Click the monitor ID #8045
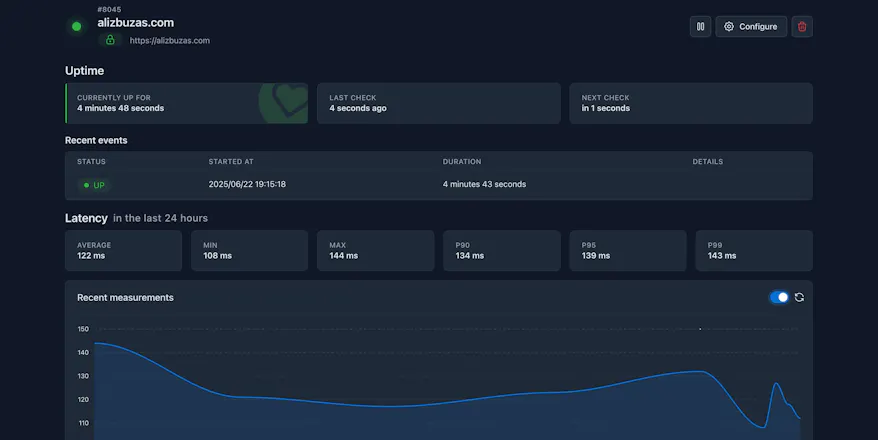The width and height of the screenshot is (878, 440). click(x=109, y=10)
